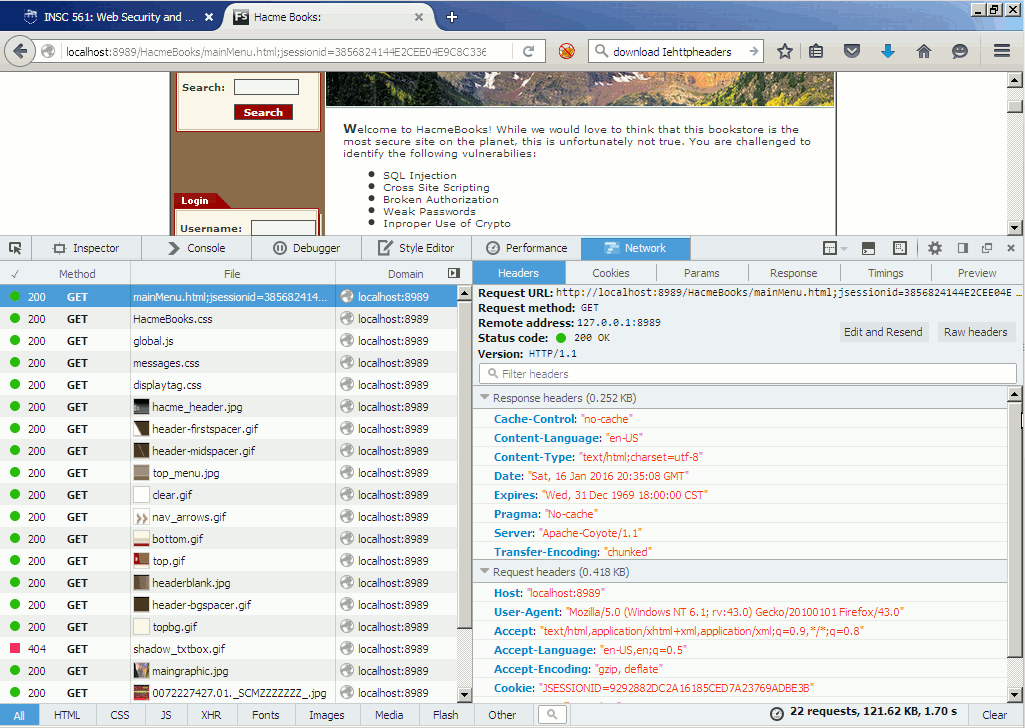Open the Firefox hamburger menu

coord(1001,51)
